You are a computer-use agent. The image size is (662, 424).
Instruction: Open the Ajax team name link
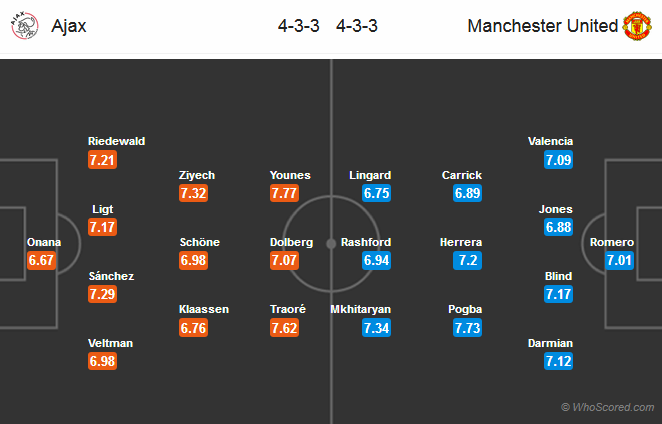[69, 26]
